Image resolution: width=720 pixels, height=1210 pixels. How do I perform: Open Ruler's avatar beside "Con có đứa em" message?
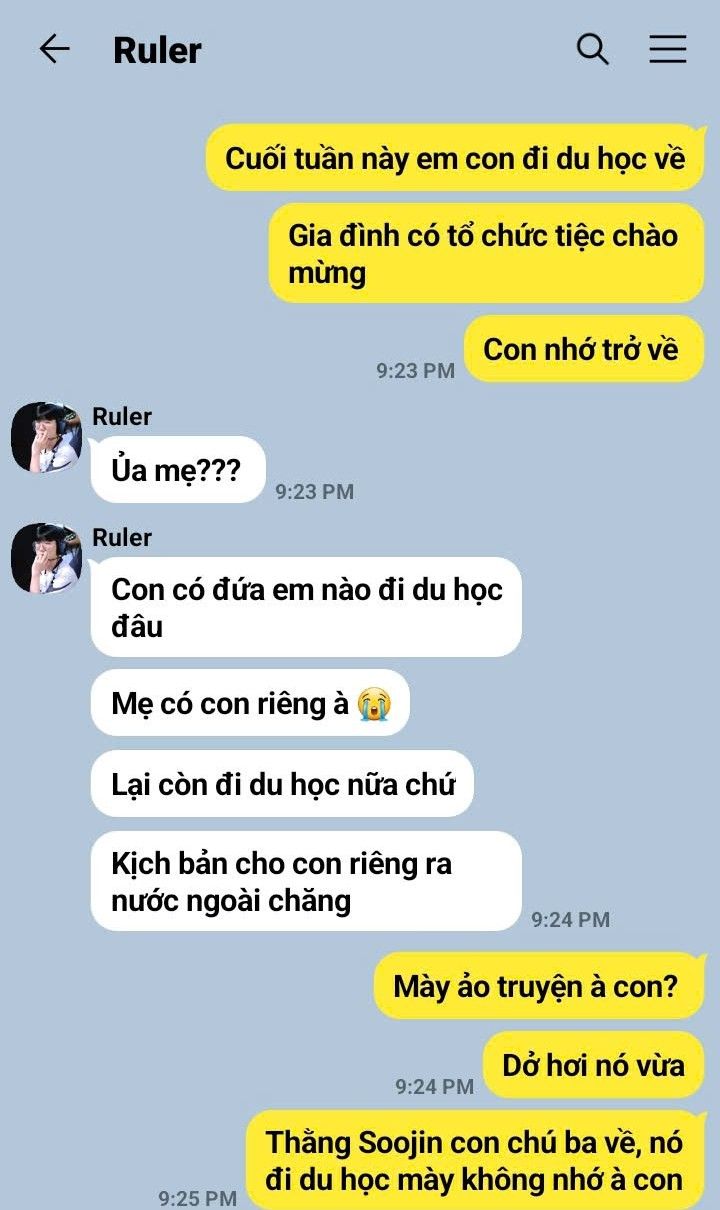(46, 558)
